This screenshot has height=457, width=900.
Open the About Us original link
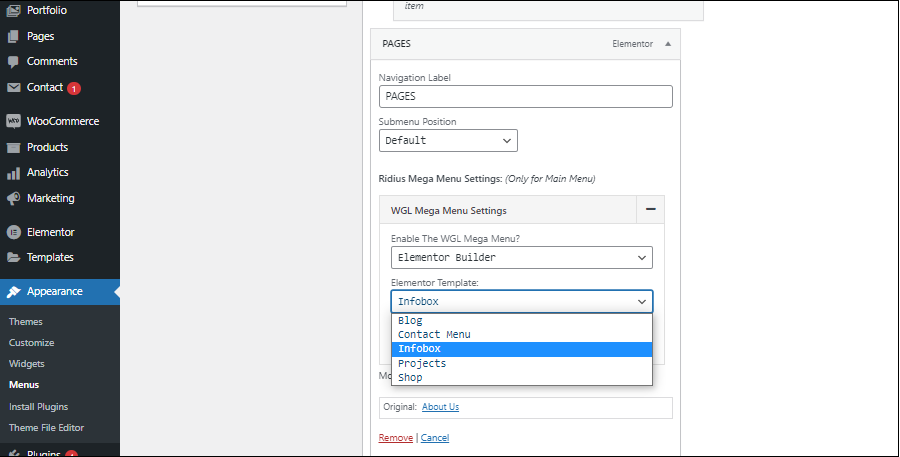440,406
